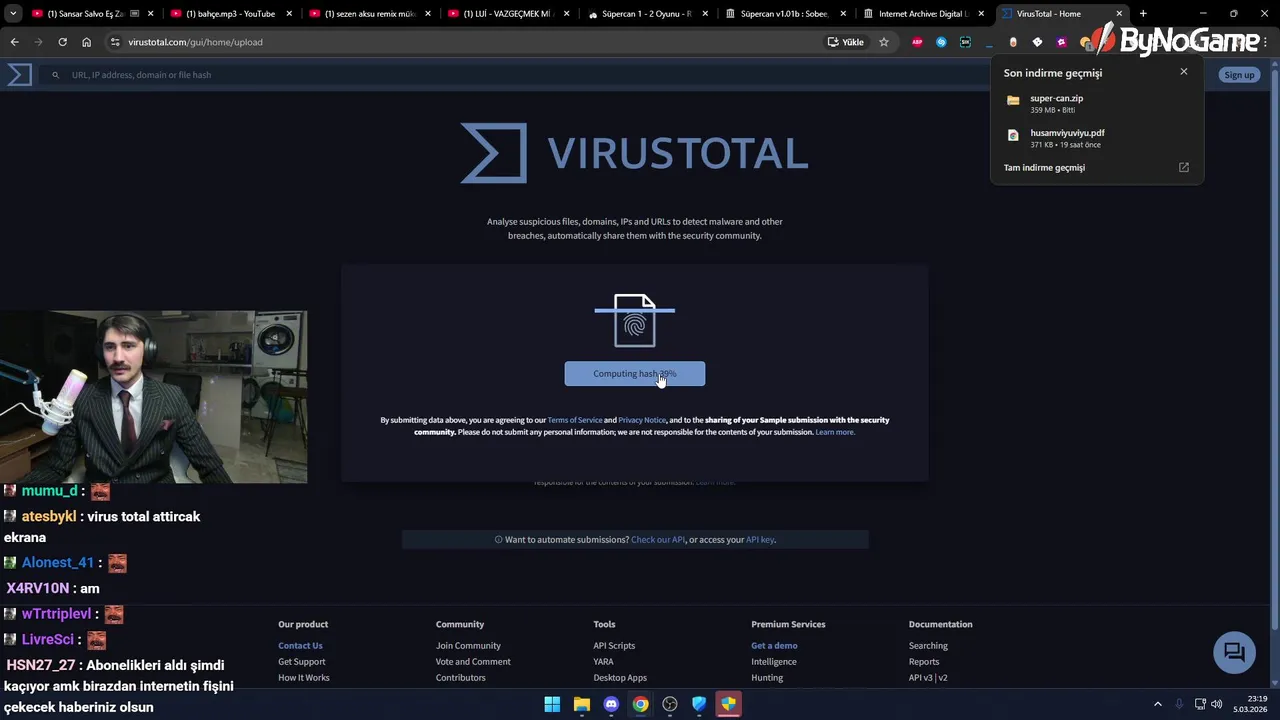Reload the page with the refresh icon
Viewport: 1280px width, 720px height.
pyautogui.click(x=62, y=42)
